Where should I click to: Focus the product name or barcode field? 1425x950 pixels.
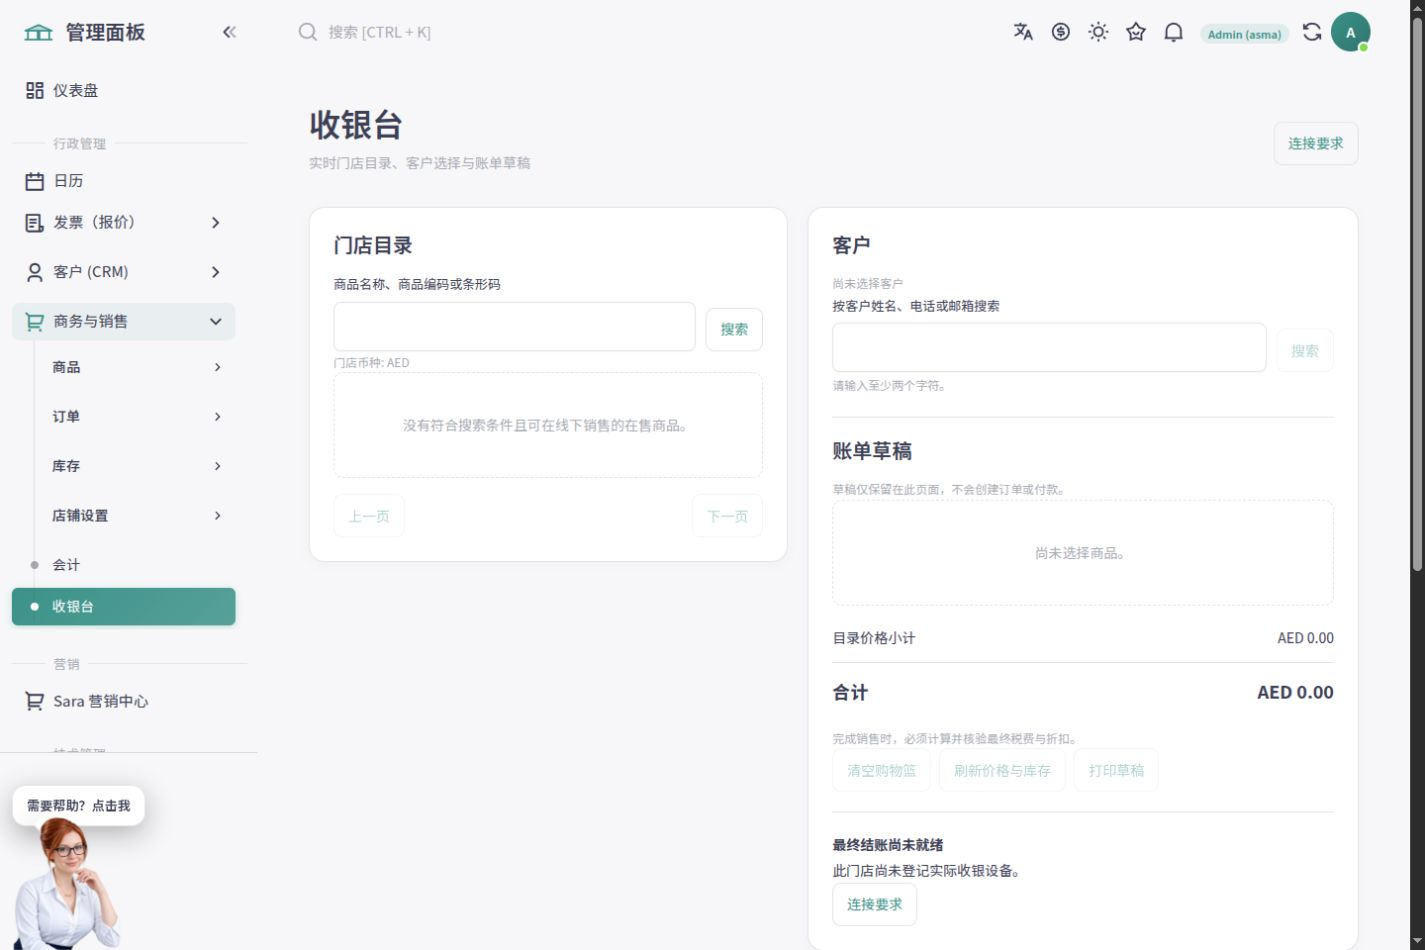[514, 327]
